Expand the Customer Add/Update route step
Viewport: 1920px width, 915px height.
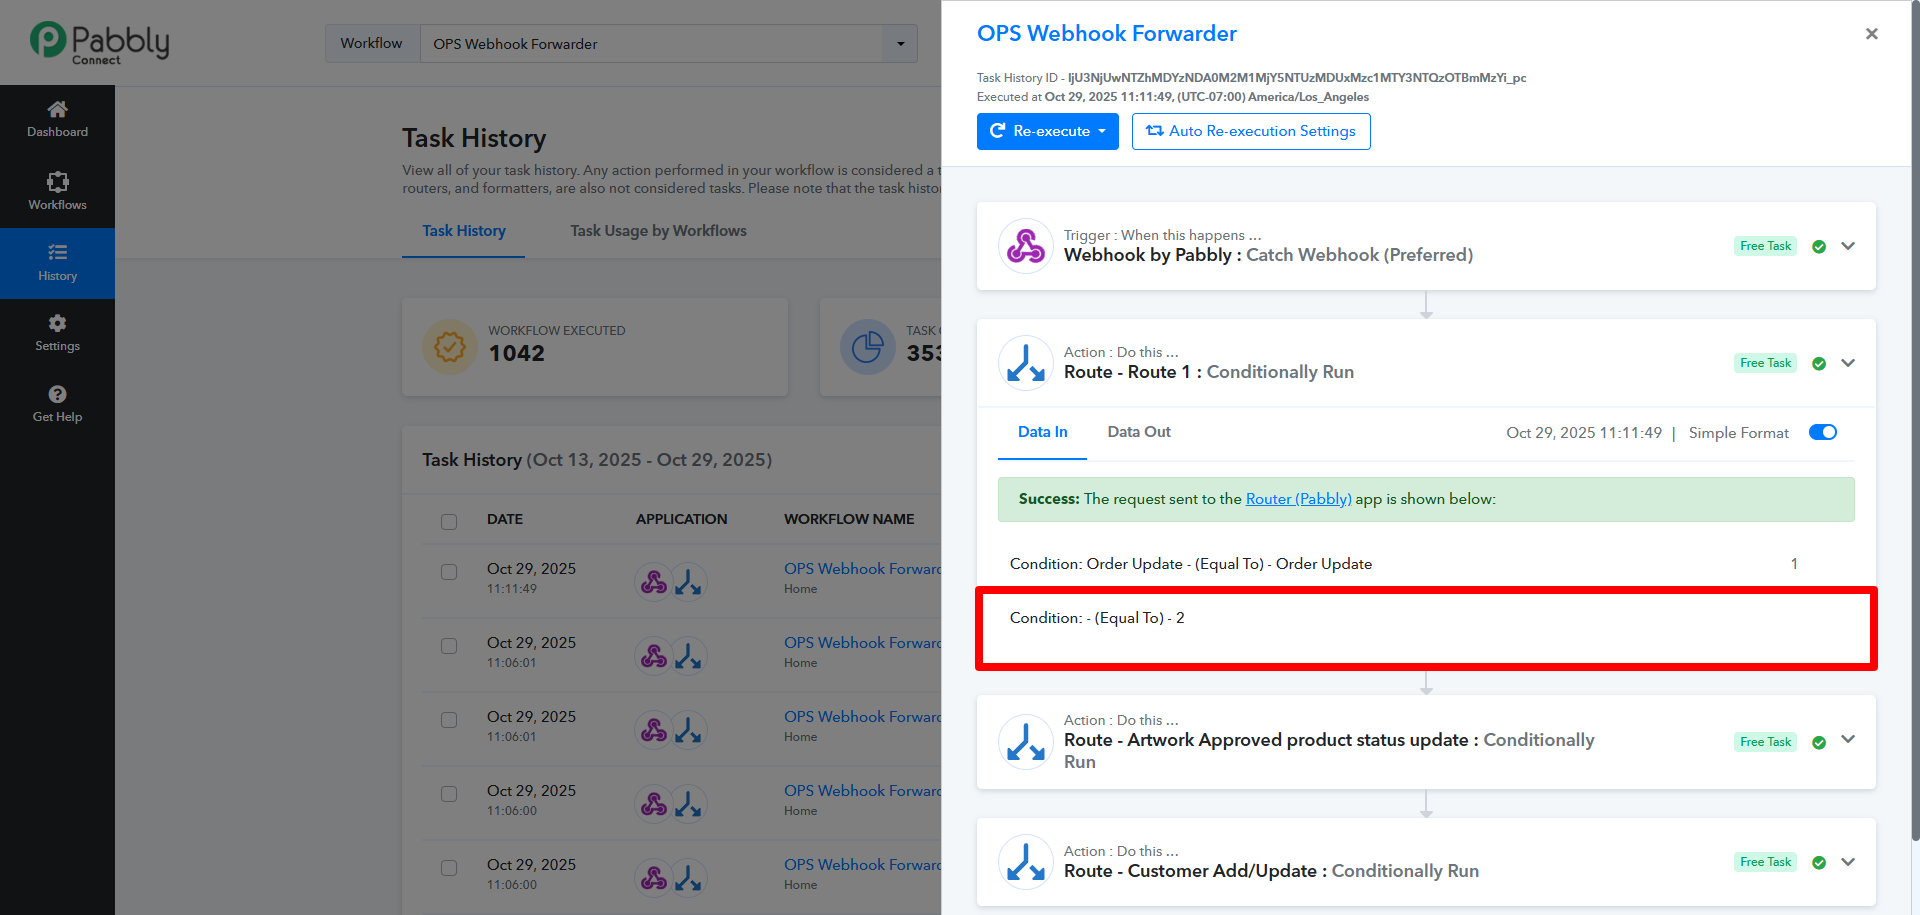tap(1848, 862)
